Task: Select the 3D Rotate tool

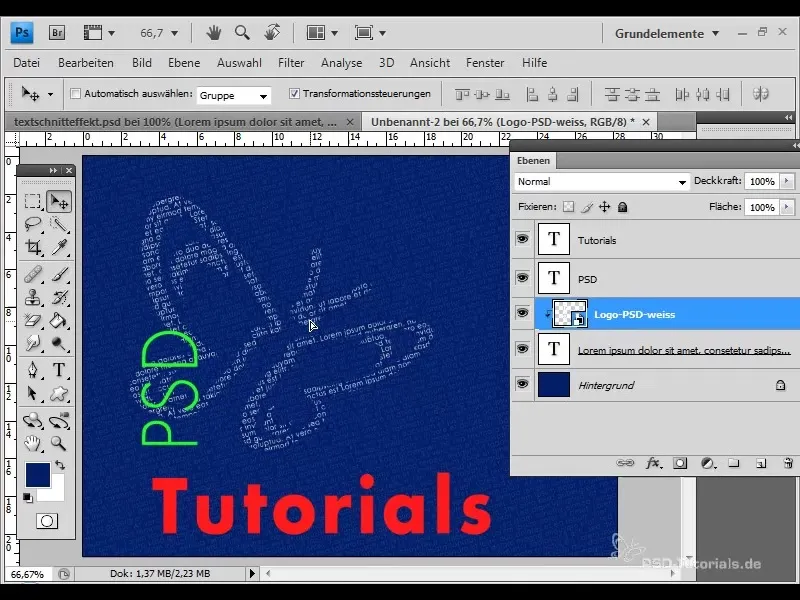Action: 33,420
